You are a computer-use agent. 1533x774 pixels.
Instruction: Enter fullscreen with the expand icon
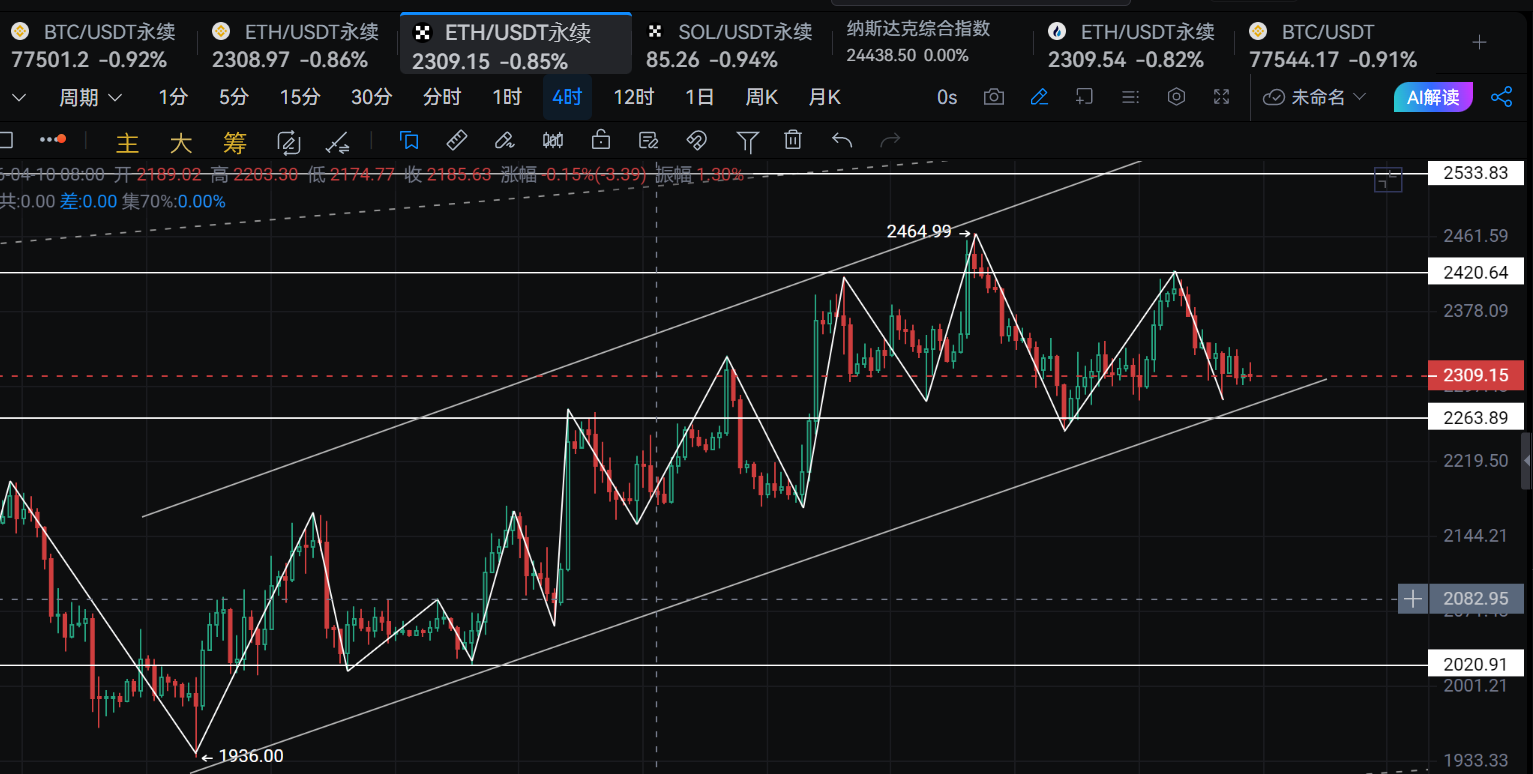point(1221,97)
